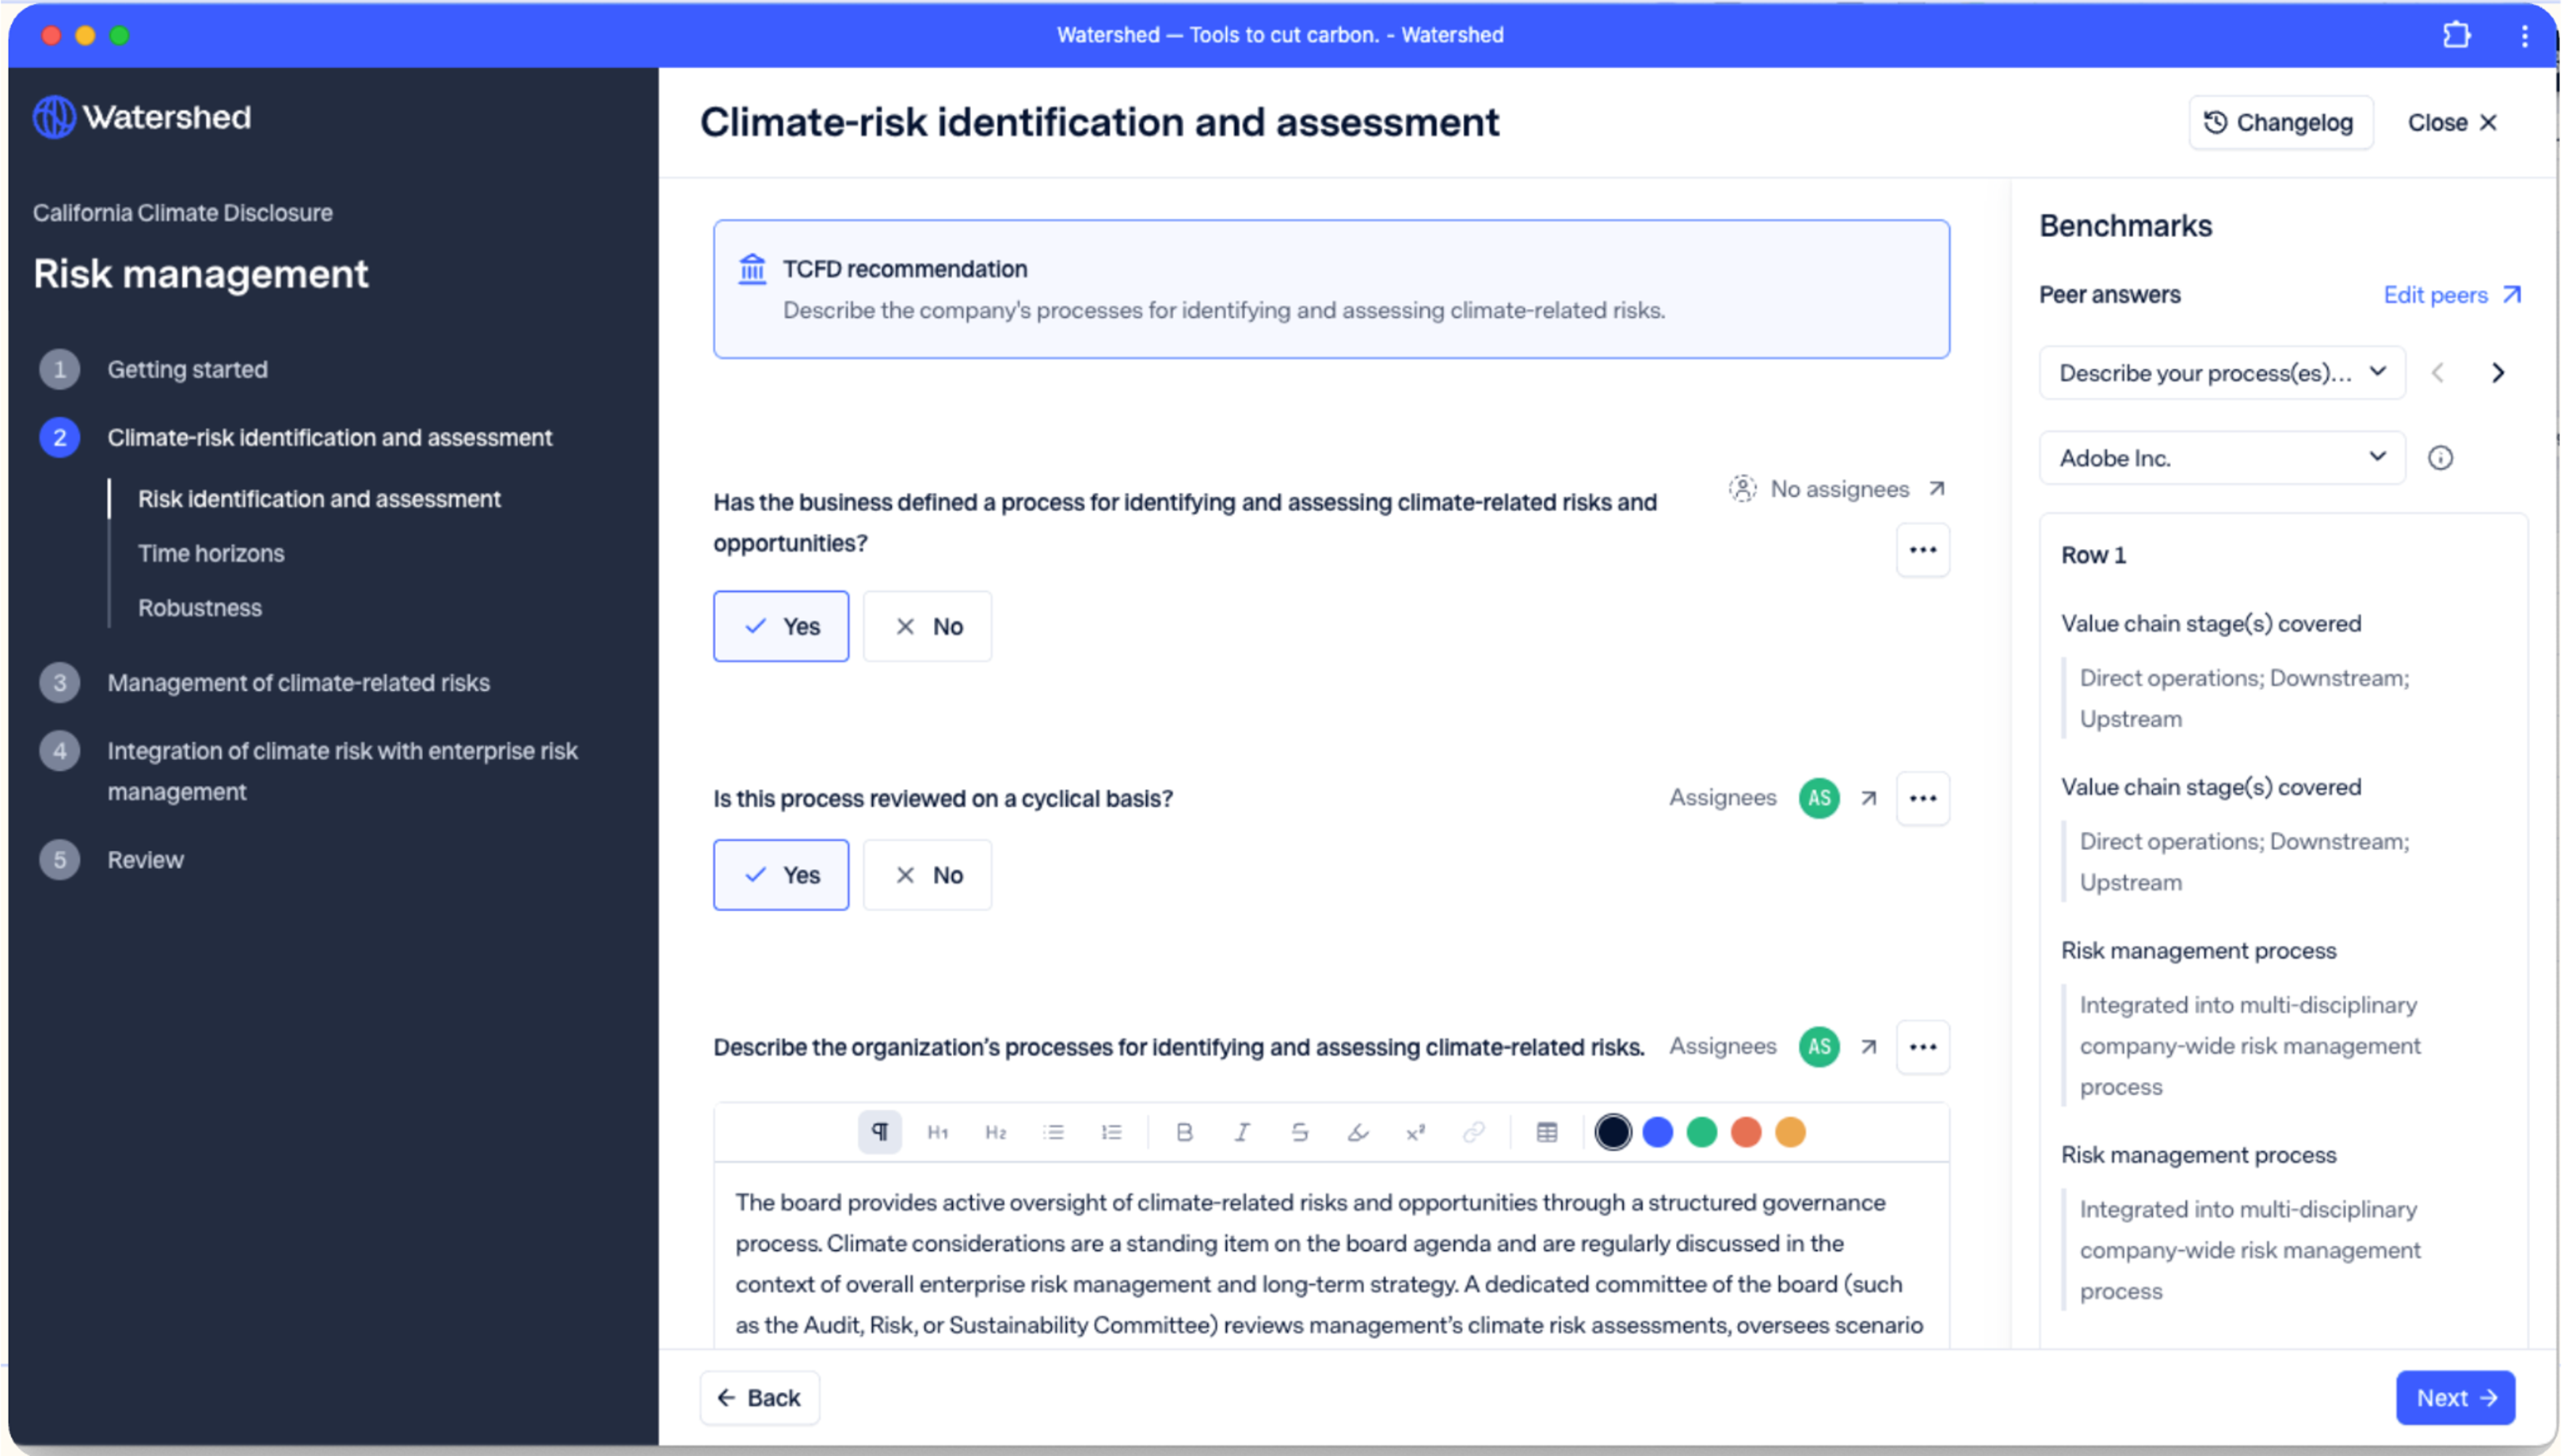2562x1456 pixels.
Task: Click the AS avatar on describe processes question
Action: 1819,1047
